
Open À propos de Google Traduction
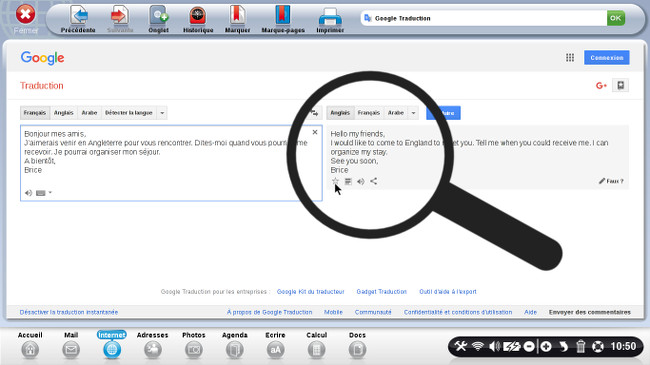[x=269, y=312]
